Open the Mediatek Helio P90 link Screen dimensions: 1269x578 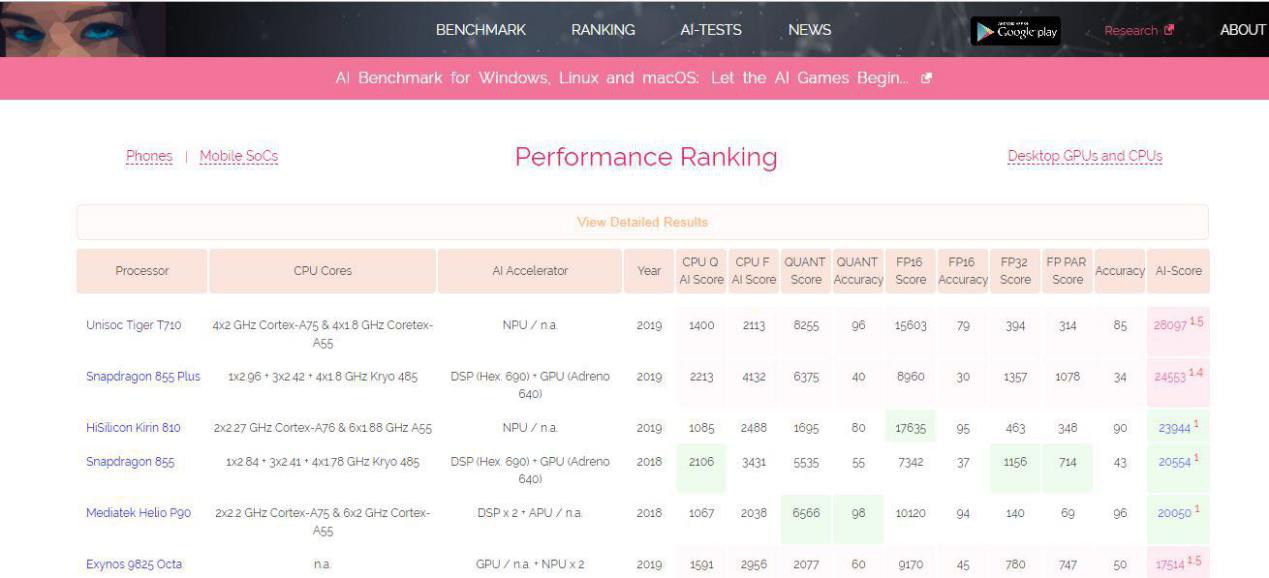pyautogui.click(x=138, y=513)
